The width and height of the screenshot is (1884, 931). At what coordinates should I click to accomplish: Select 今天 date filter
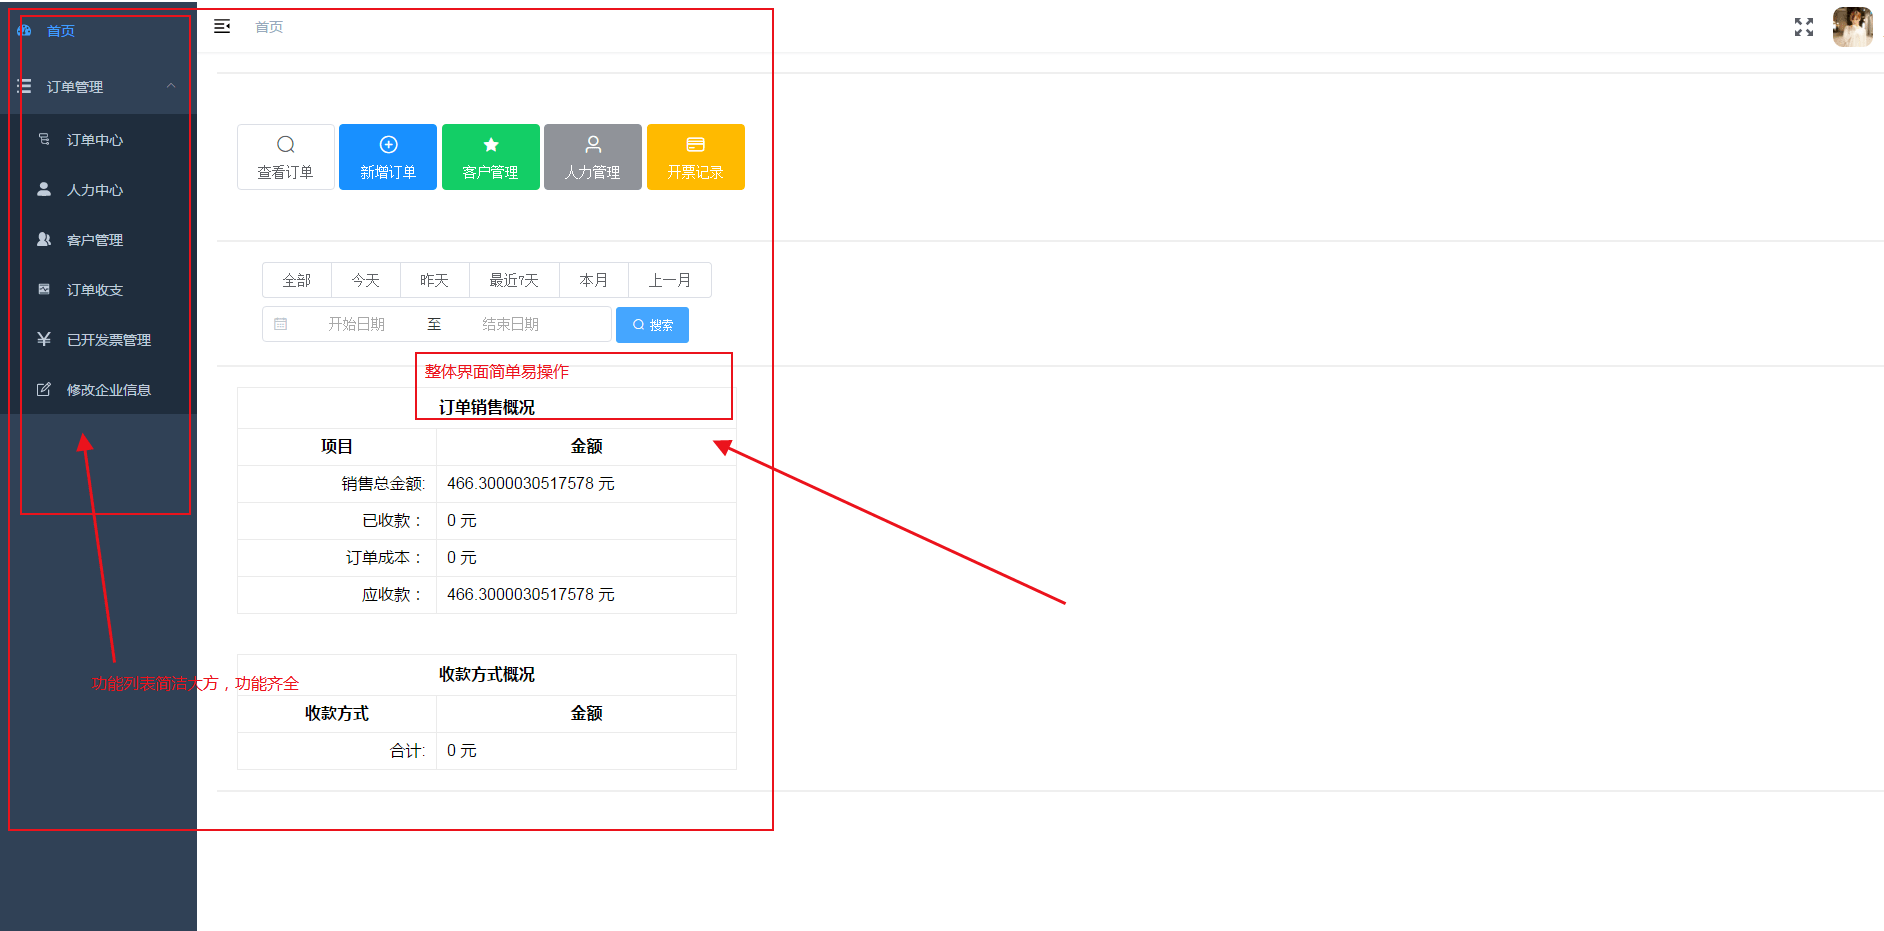click(366, 280)
